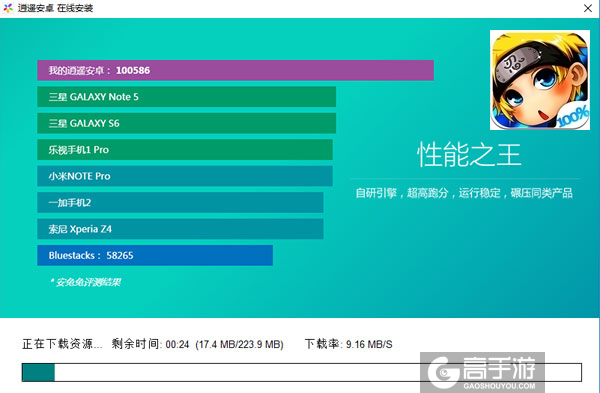This screenshot has height=393, width=600.
Task: Click the 性能之王 heading
Action: pyautogui.click(x=469, y=155)
